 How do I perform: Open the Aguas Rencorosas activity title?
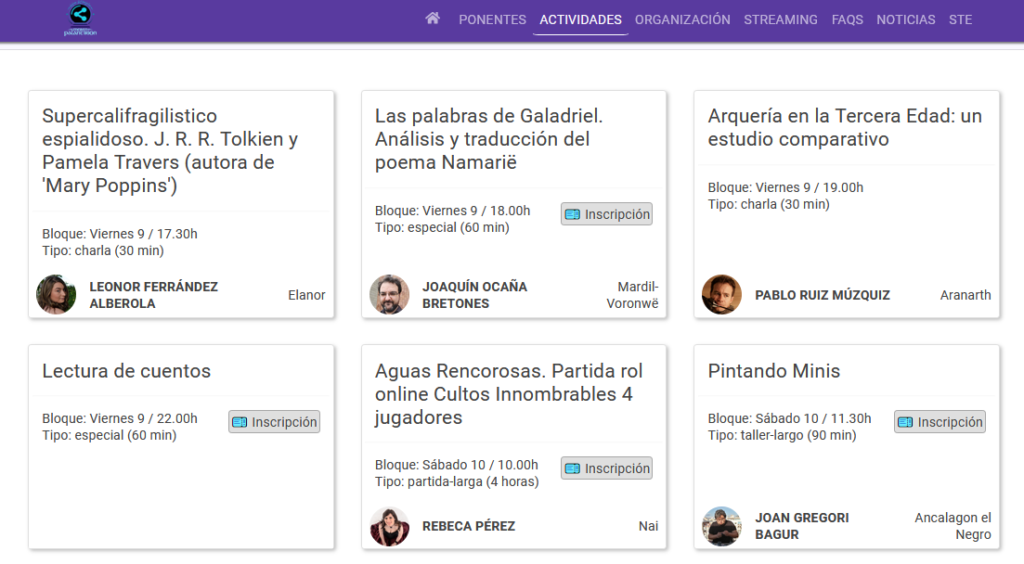click(x=508, y=394)
